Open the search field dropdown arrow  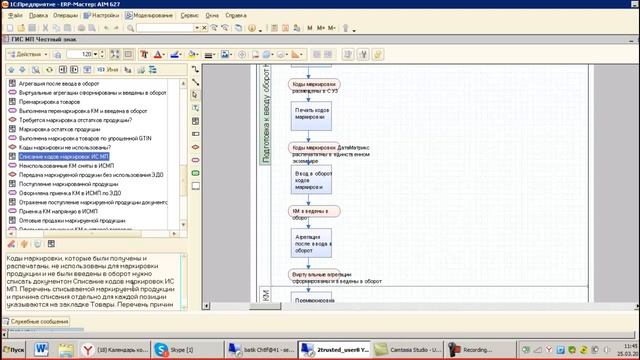point(197,28)
